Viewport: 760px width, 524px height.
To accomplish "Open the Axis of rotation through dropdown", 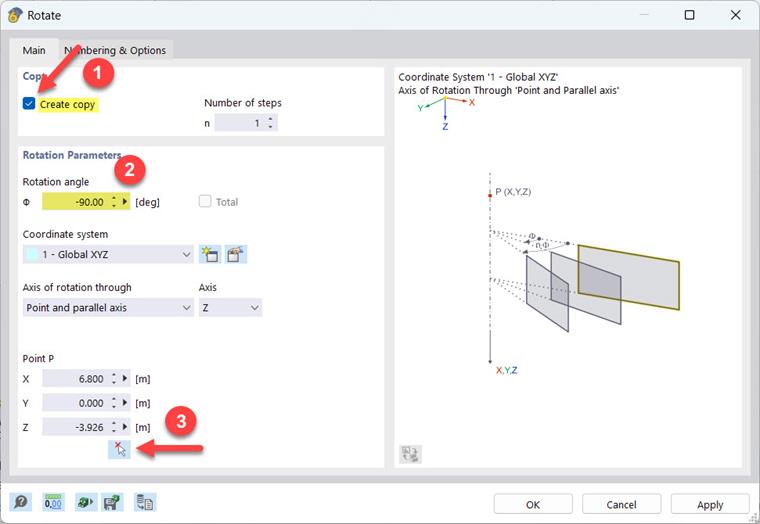I will pos(108,308).
